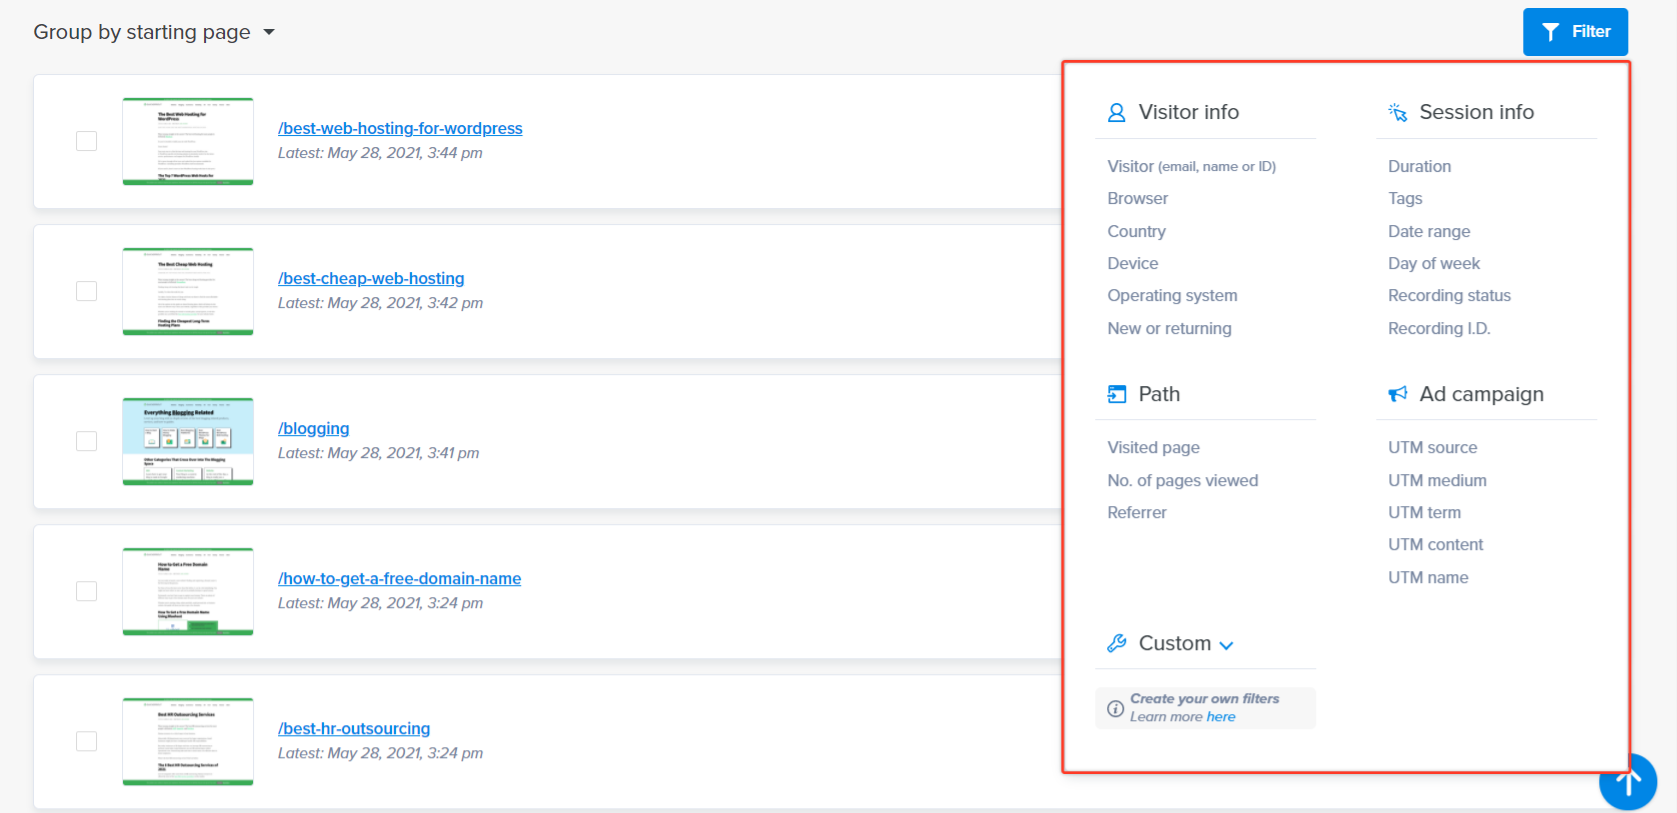Image resolution: width=1677 pixels, height=813 pixels.
Task: Select the Visited page filter
Action: coord(1153,447)
